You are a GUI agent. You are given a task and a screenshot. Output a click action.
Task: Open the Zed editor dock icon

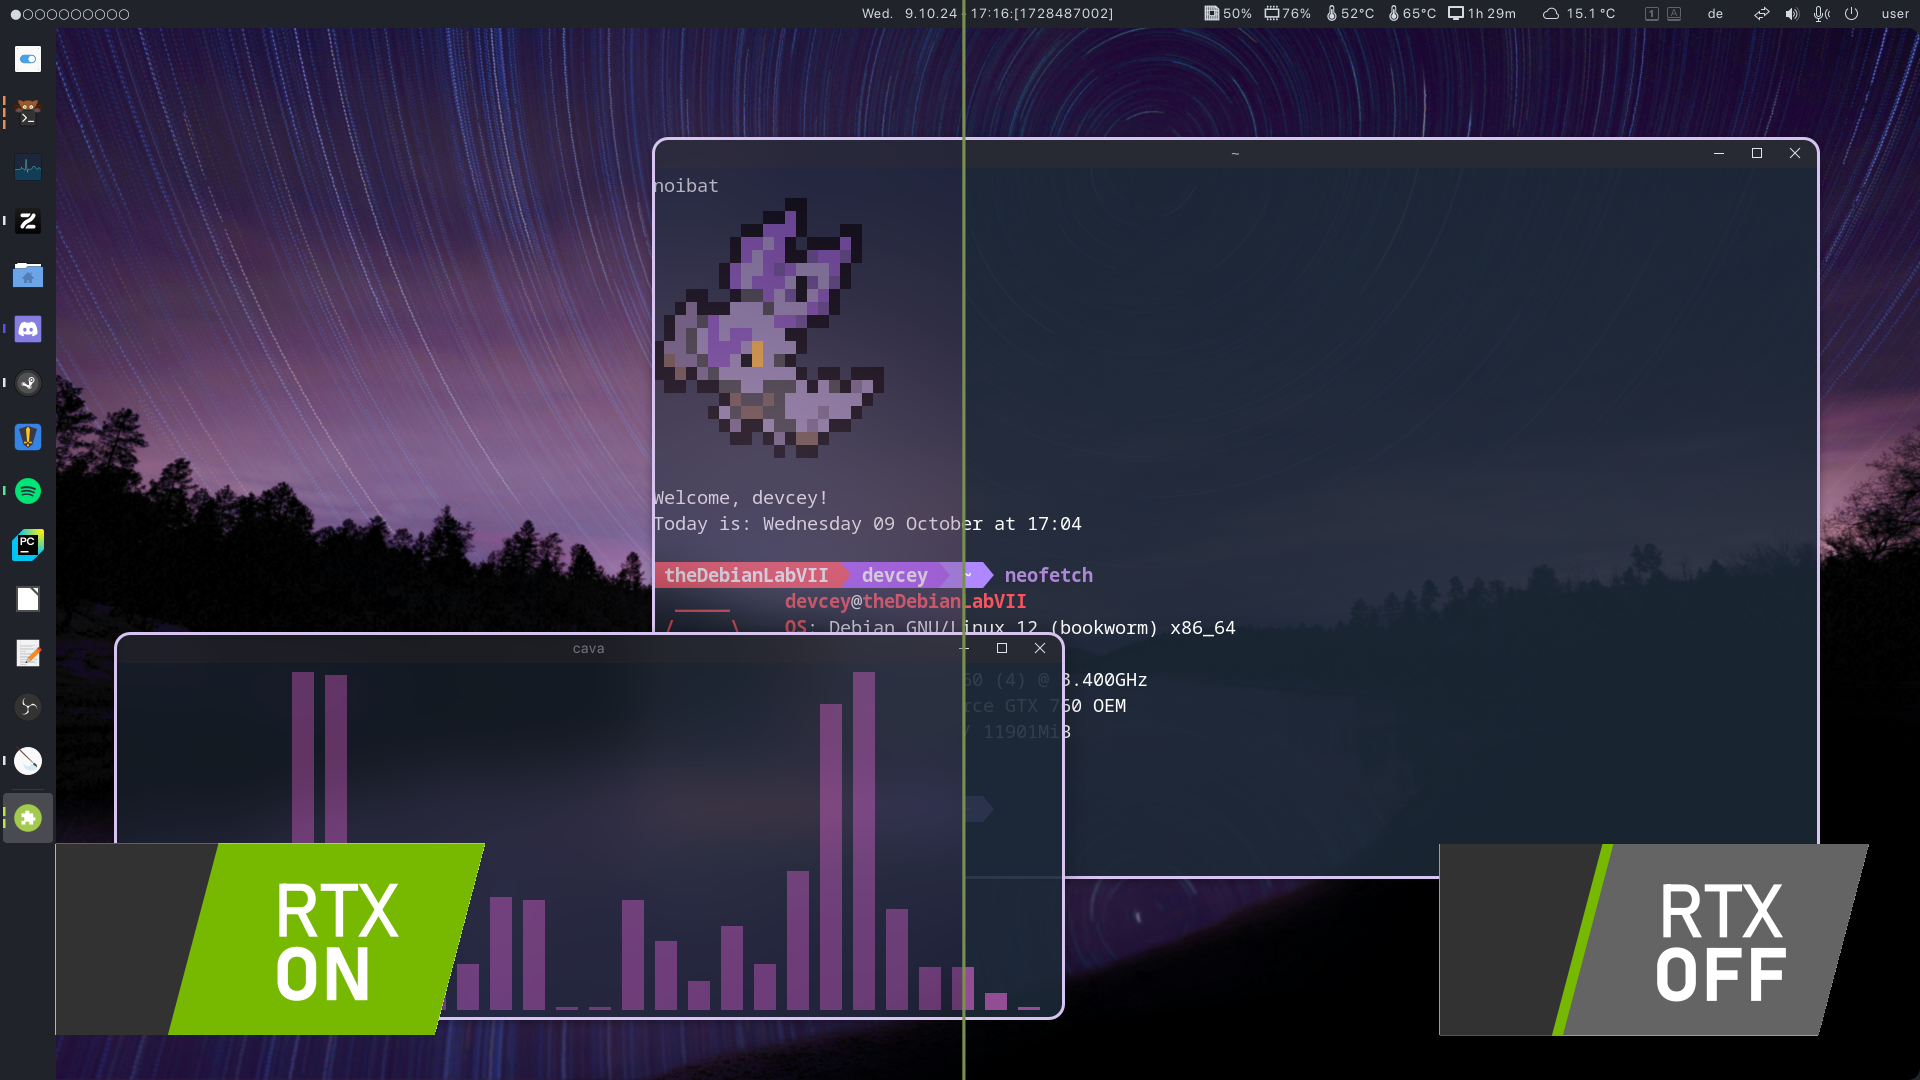28,221
